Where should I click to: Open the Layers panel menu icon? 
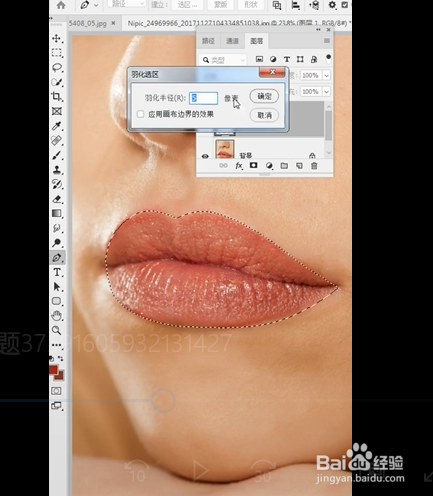pyautogui.click(x=327, y=41)
